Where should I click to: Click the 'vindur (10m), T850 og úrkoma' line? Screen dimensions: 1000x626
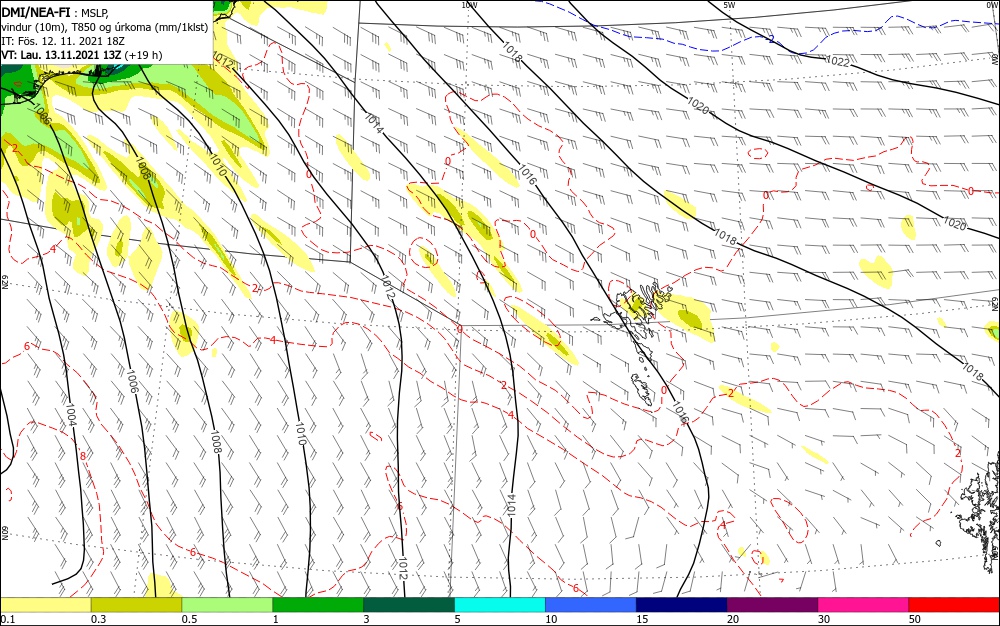tap(105, 27)
